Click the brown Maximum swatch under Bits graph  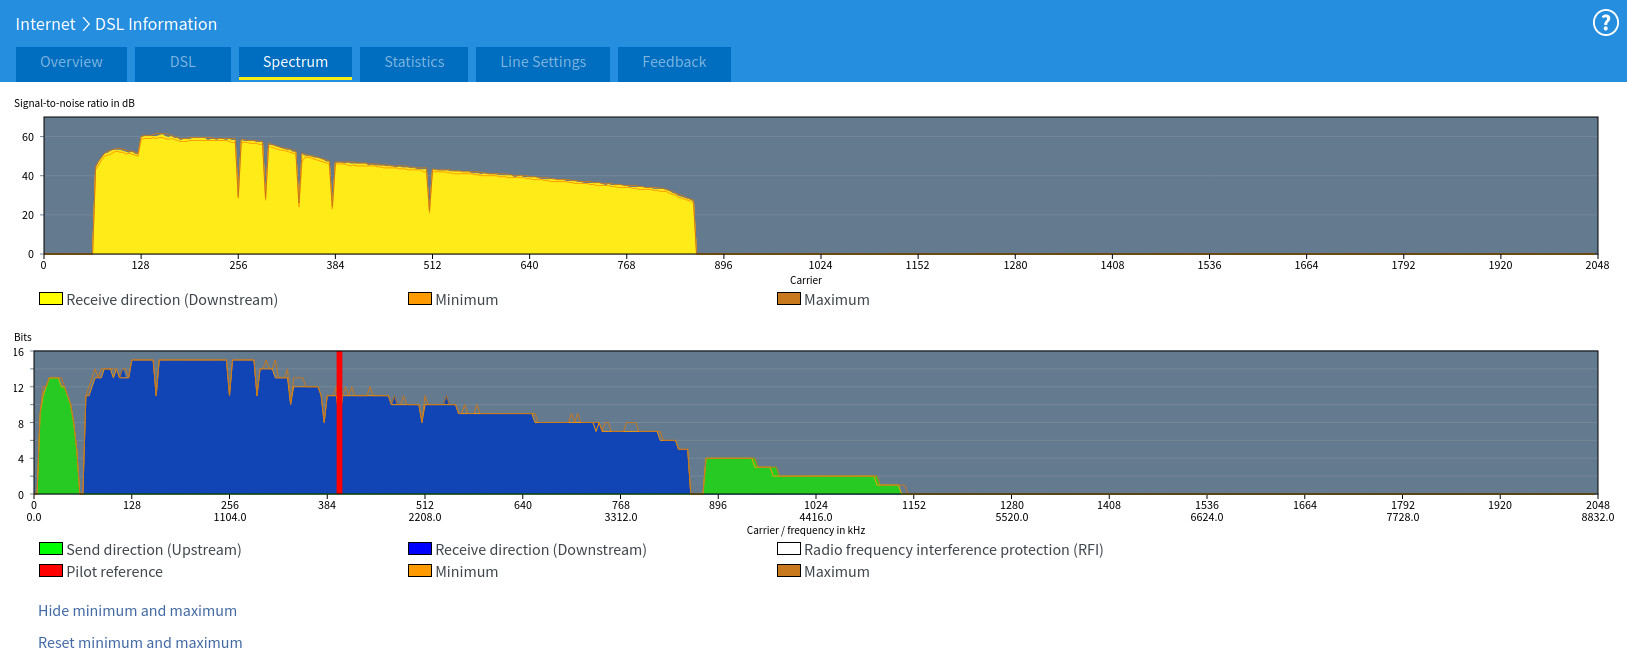(789, 571)
